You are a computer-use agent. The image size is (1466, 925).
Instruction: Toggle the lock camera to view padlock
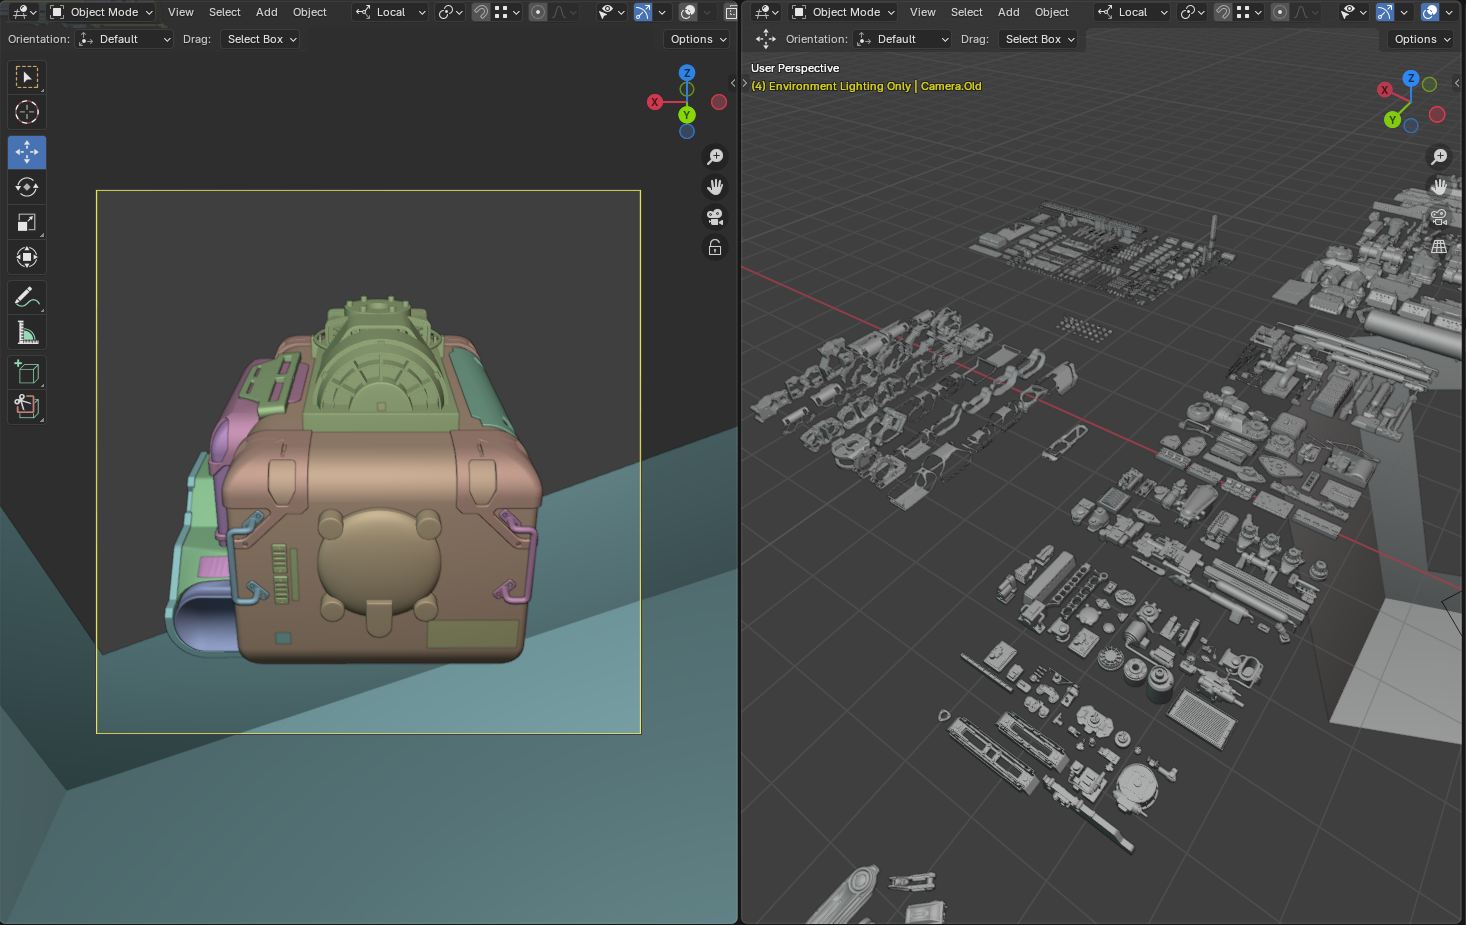715,247
